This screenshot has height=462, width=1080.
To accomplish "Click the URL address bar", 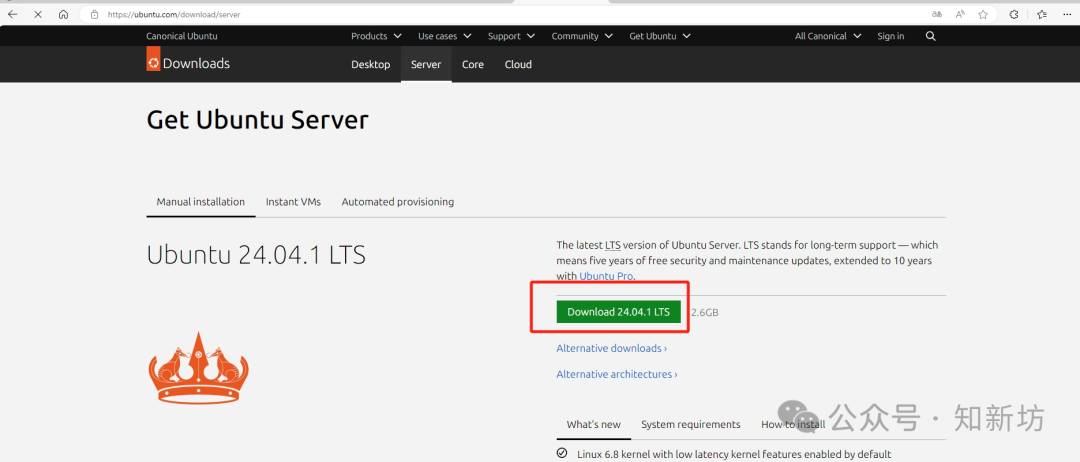I will pos(500,15).
